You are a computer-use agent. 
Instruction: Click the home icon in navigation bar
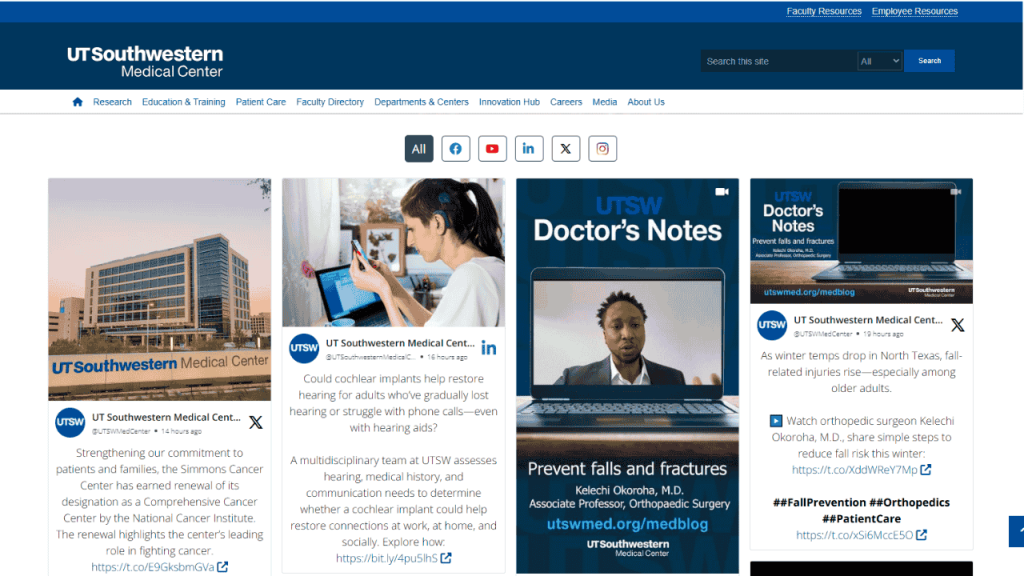click(77, 102)
